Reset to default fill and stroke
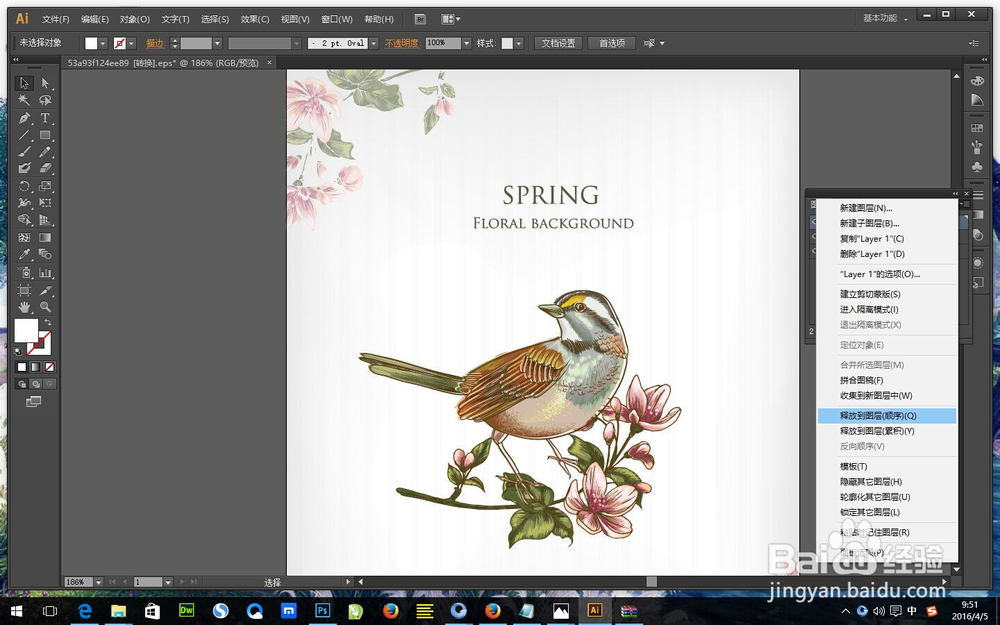Viewport: 1000px width, 625px height. click(18, 351)
